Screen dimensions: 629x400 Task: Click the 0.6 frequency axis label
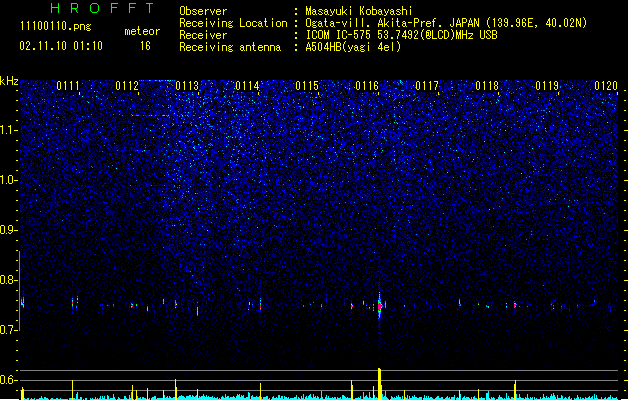9,380
